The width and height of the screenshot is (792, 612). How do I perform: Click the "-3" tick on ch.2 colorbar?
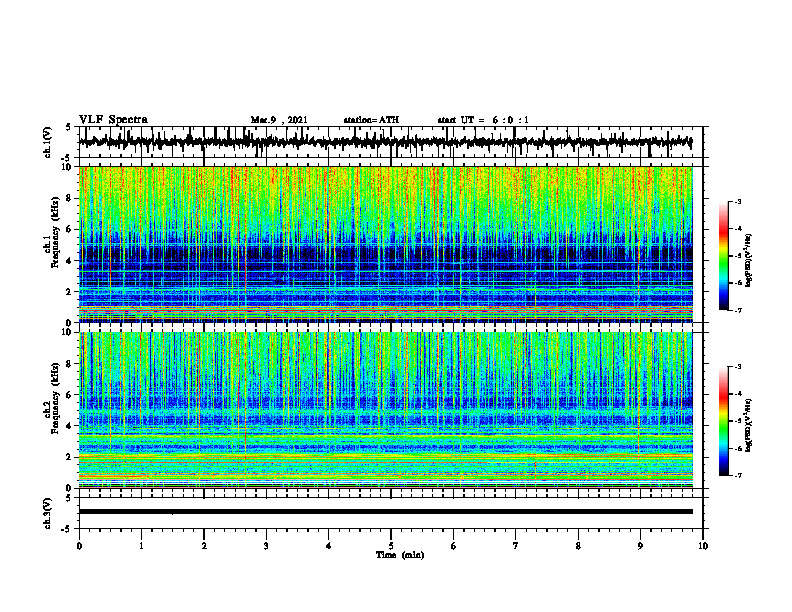[737, 367]
